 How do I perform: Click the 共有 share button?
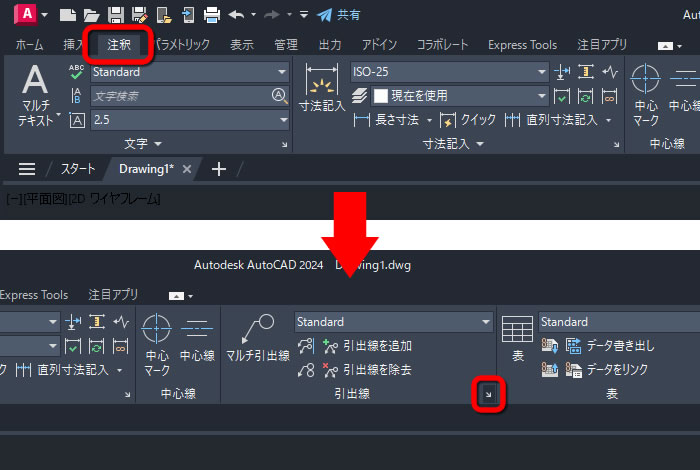pos(339,15)
